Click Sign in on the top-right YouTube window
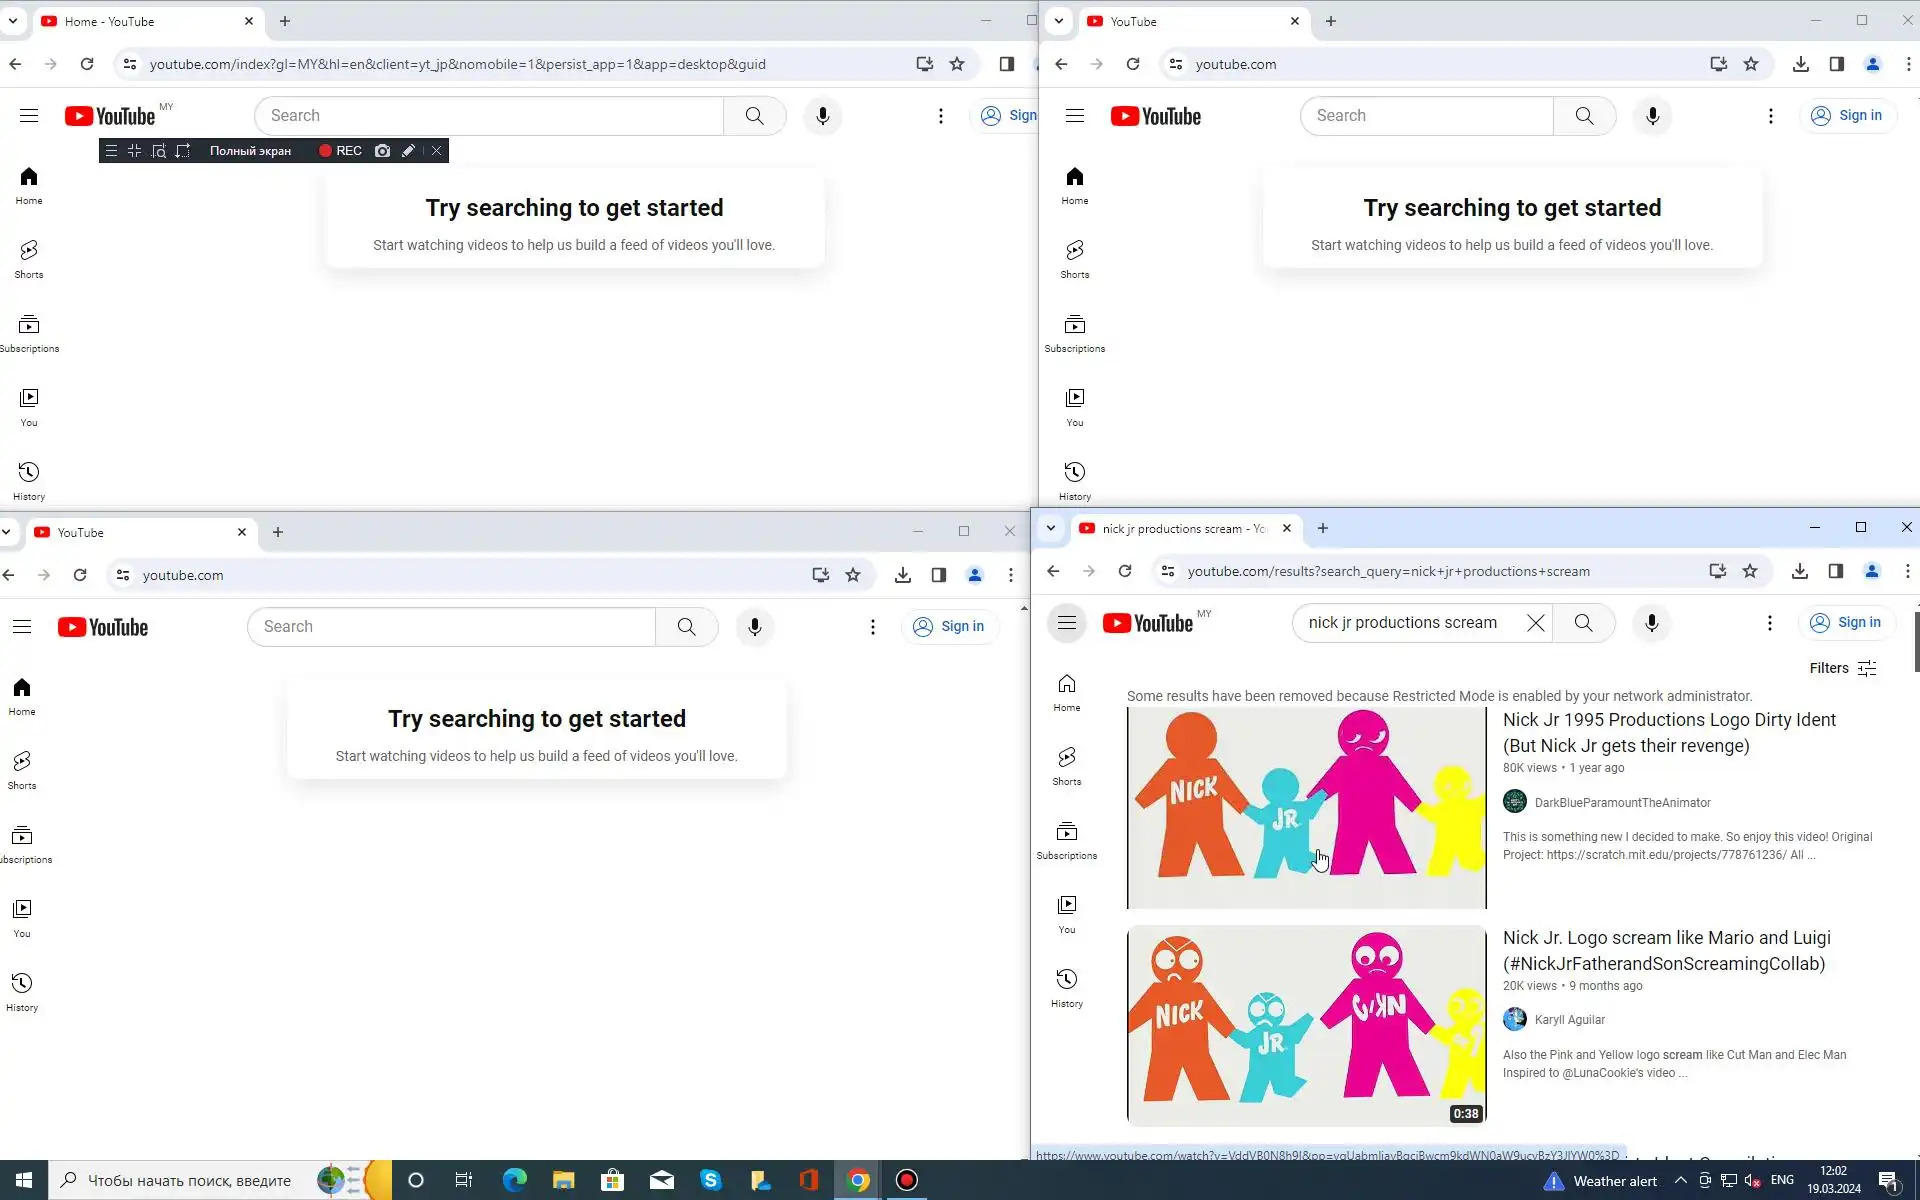Viewport: 1920px width, 1200px height. 1847,116
